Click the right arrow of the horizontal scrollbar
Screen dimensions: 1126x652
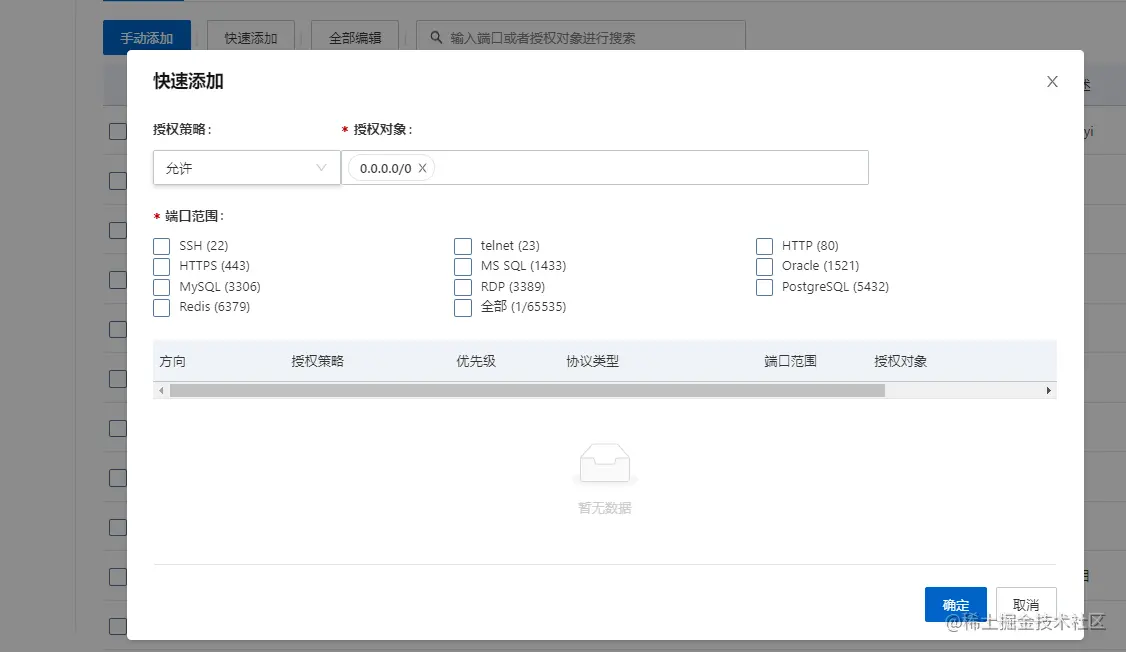click(x=1048, y=391)
